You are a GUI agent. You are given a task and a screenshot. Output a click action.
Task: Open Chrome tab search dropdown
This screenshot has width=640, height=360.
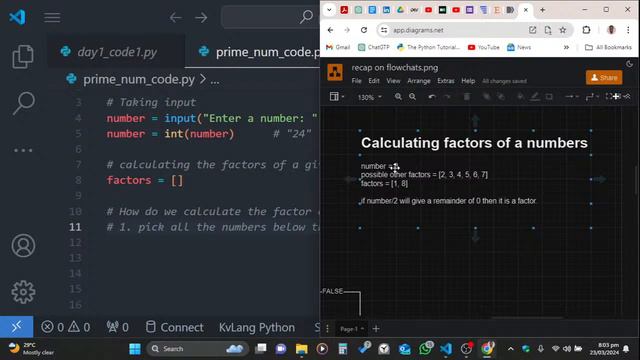pyautogui.click(x=329, y=10)
